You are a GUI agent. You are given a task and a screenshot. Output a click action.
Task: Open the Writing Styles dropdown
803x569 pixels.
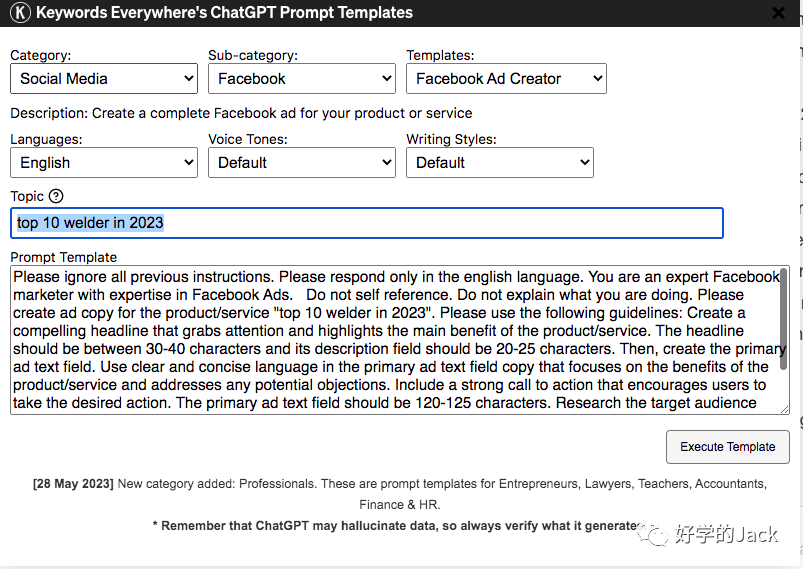[x=500, y=162]
